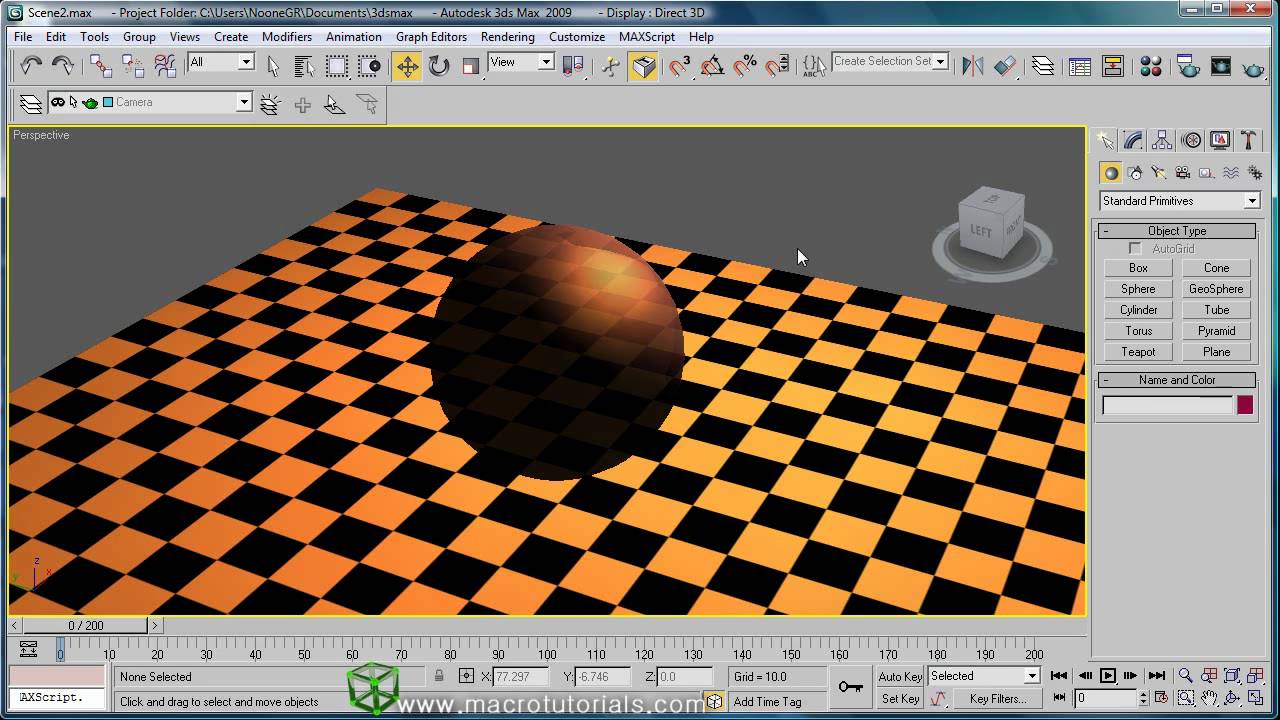Click the object color swatch
Screen dimensions: 1280x720
click(1244, 405)
